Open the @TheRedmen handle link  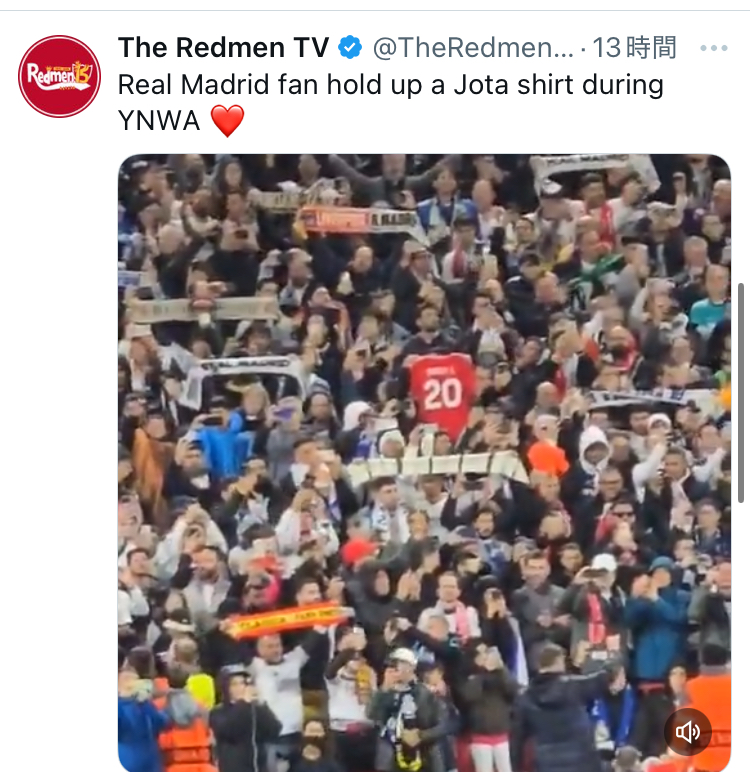point(473,48)
